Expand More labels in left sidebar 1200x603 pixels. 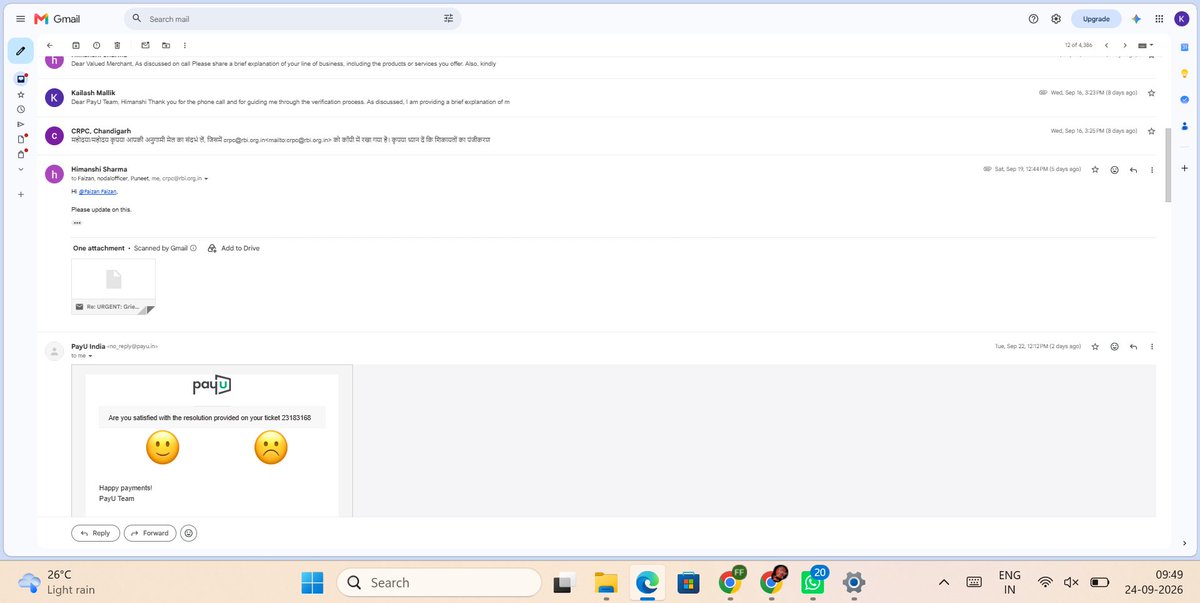tap(20, 169)
